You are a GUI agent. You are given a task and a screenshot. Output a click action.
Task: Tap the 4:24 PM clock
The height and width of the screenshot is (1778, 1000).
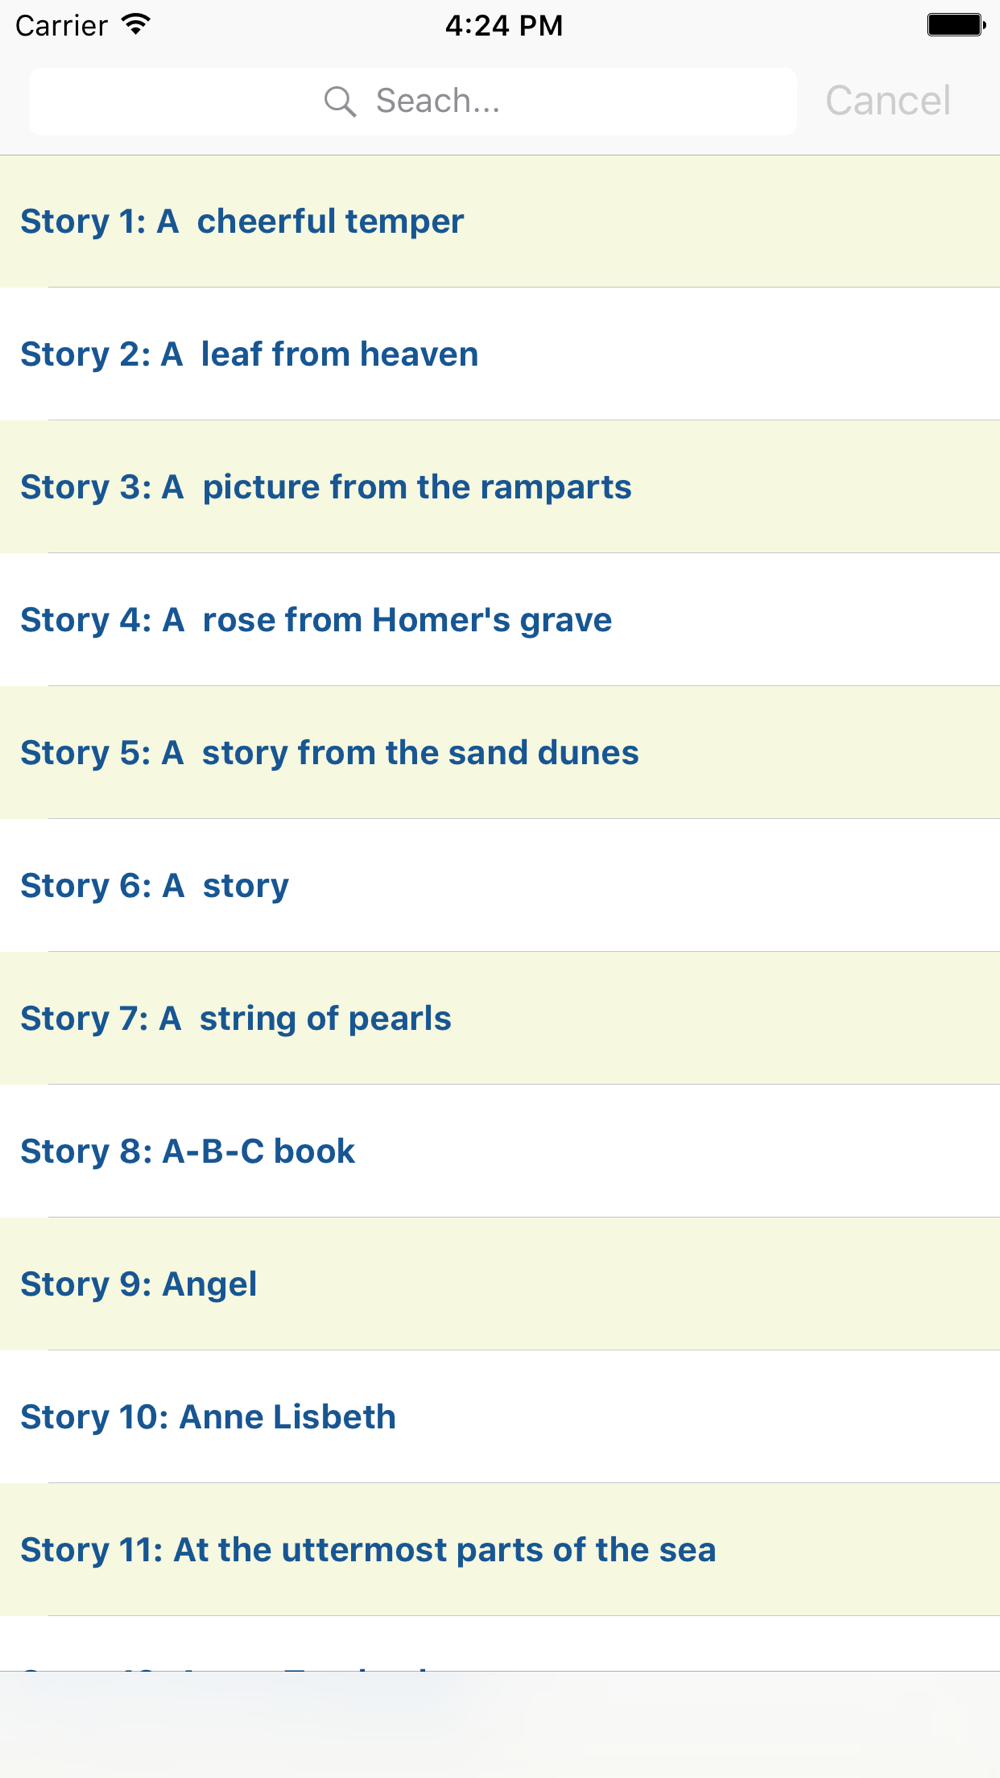(x=504, y=25)
